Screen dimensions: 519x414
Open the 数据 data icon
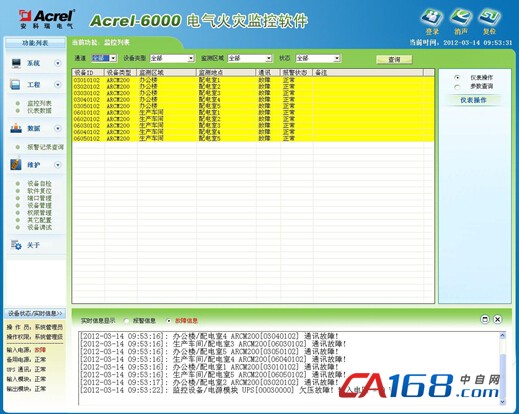(16, 128)
